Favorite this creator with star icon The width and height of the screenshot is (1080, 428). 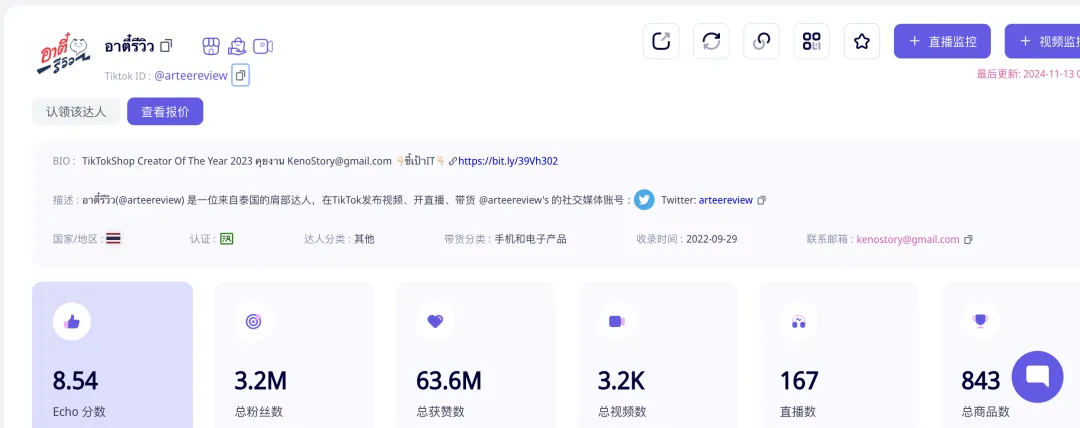(x=861, y=41)
